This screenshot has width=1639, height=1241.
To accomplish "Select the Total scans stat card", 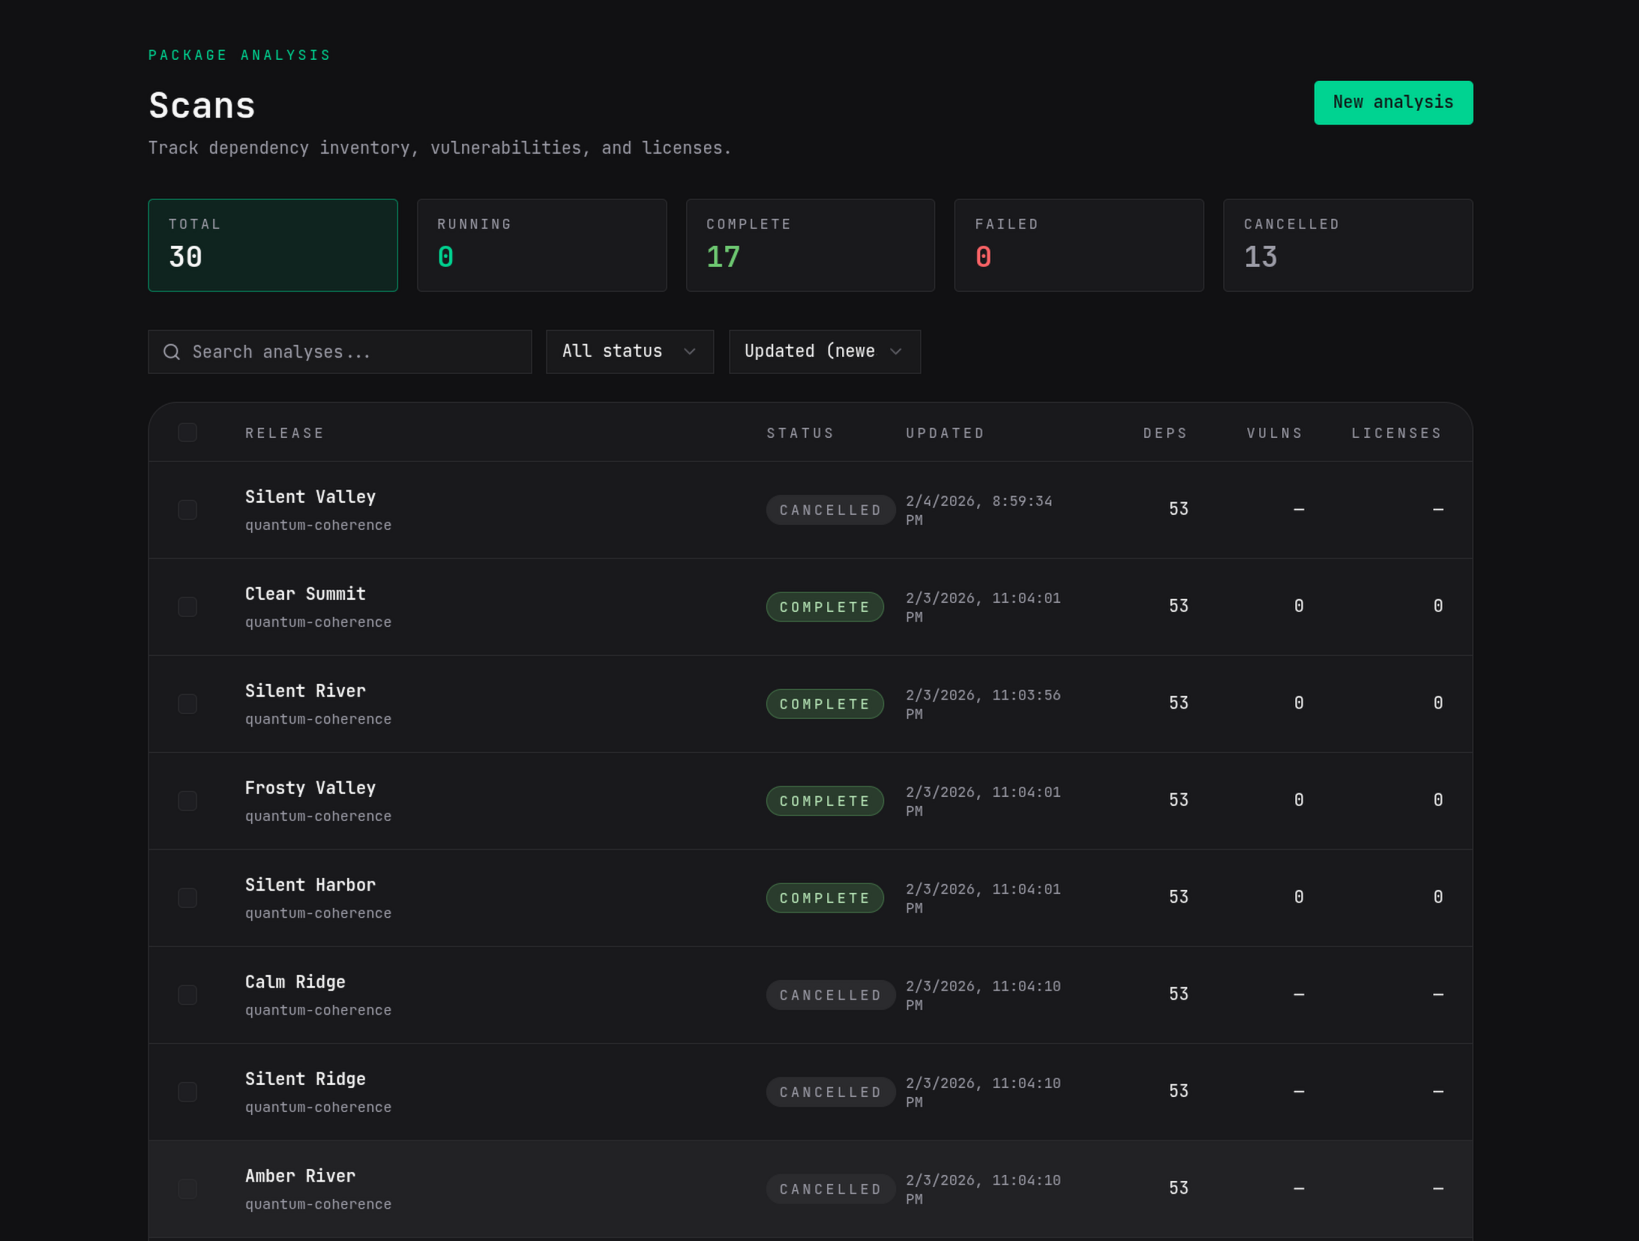I will [x=273, y=245].
